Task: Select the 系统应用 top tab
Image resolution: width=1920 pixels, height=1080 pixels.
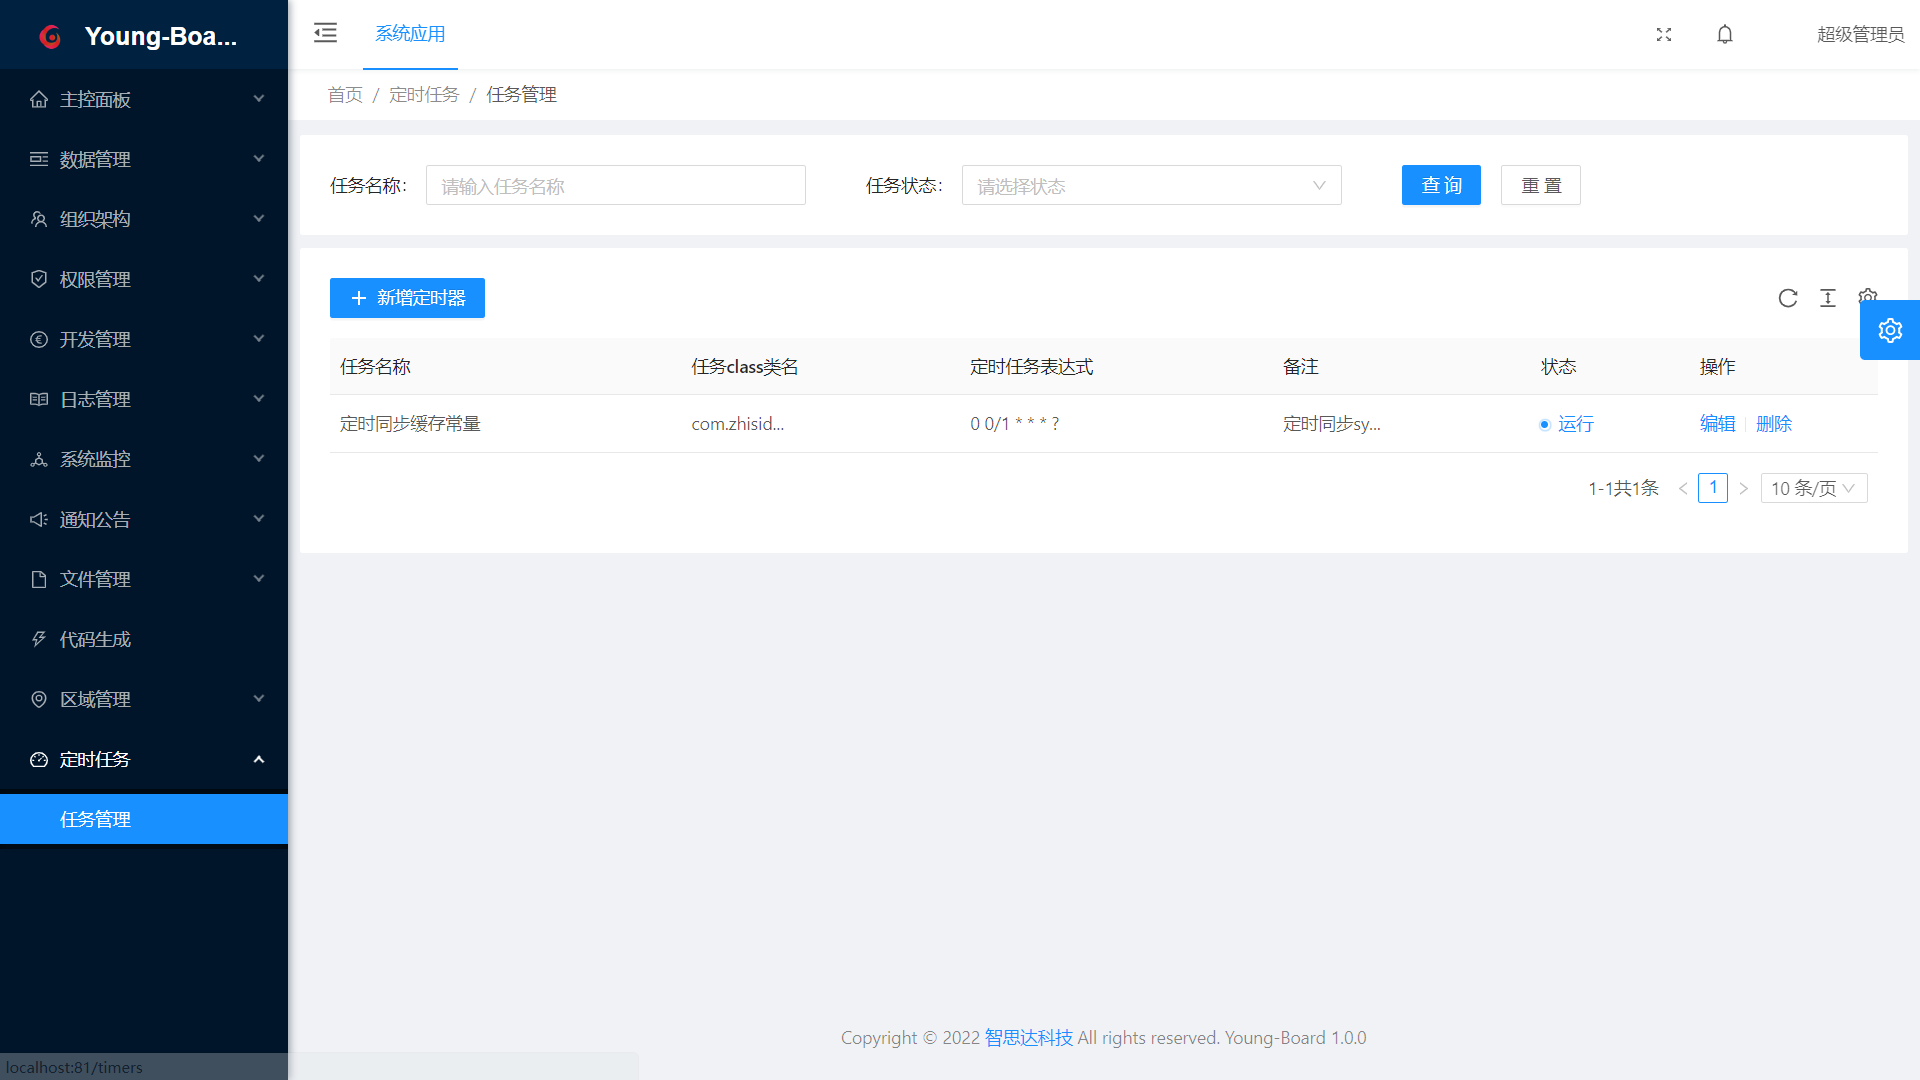Action: (x=410, y=34)
